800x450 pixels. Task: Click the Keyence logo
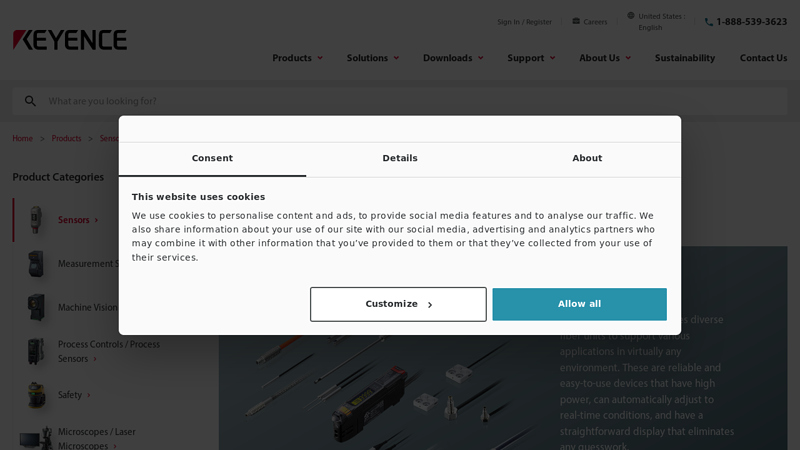coord(70,40)
